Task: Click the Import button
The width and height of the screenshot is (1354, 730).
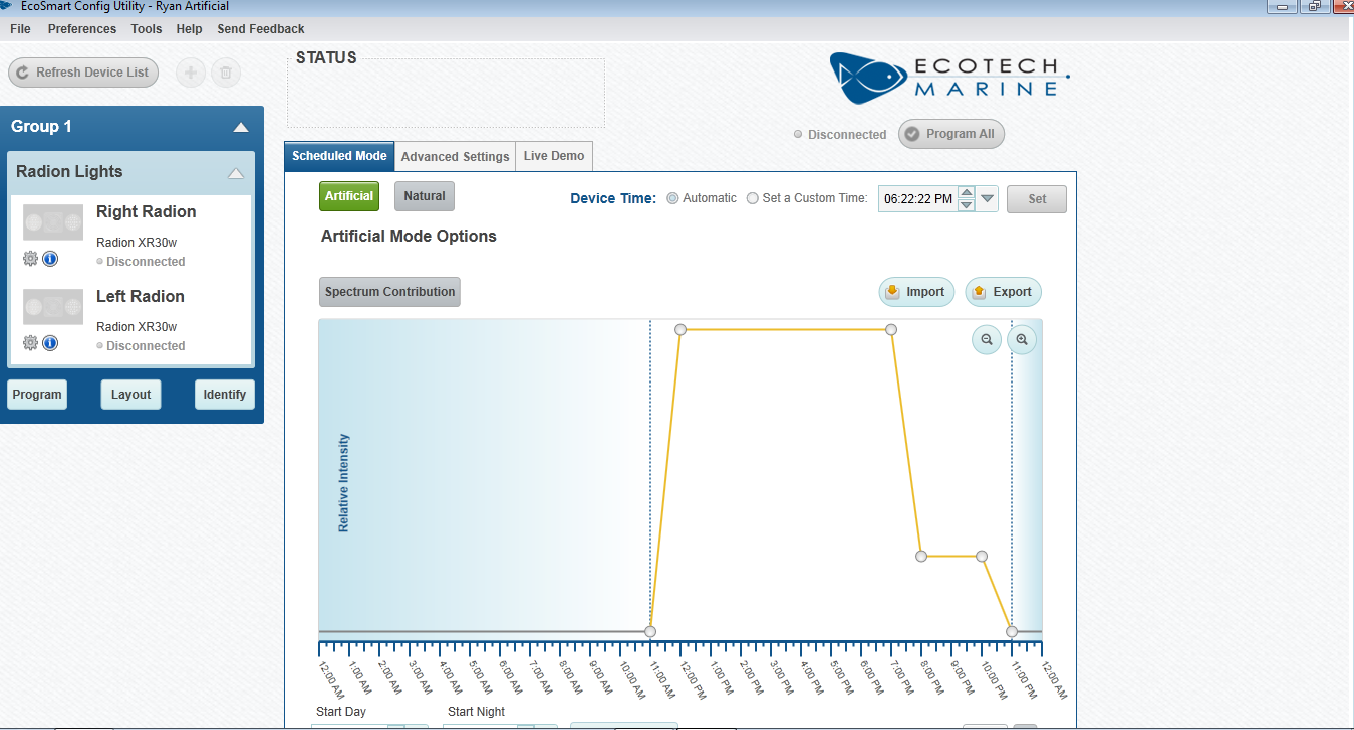Action: point(916,292)
